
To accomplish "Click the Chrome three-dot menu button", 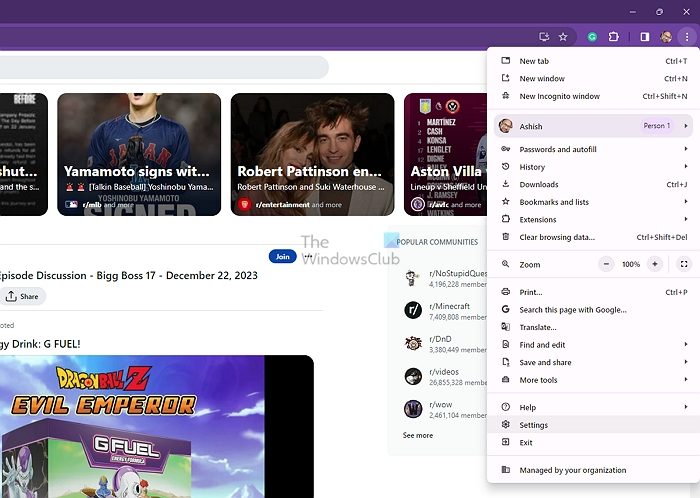I will (x=687, y=37).
